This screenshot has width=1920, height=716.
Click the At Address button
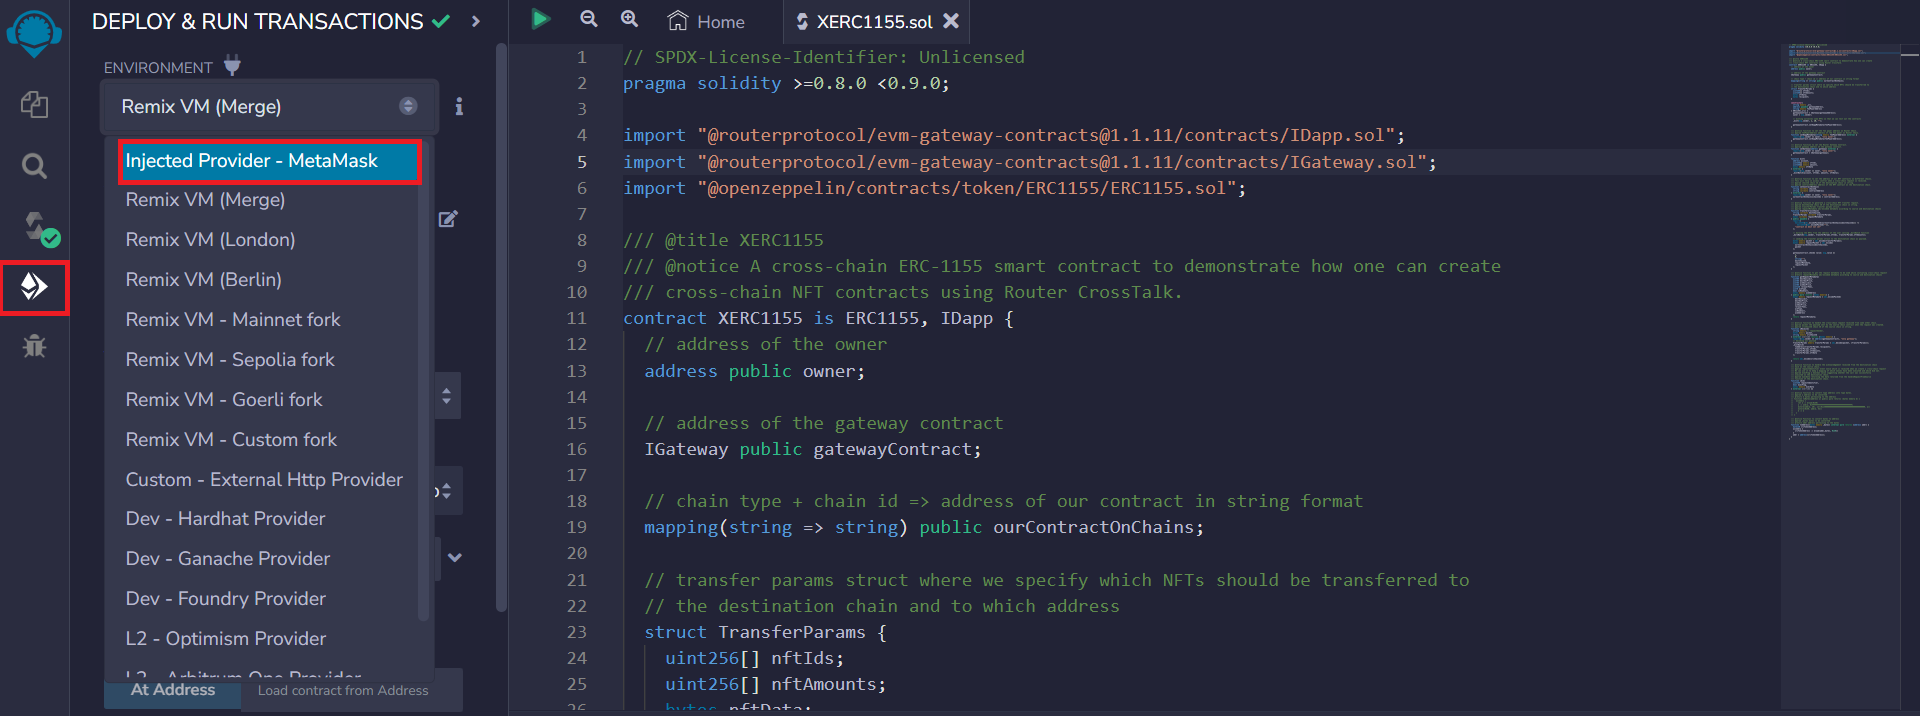pos(172,690)
